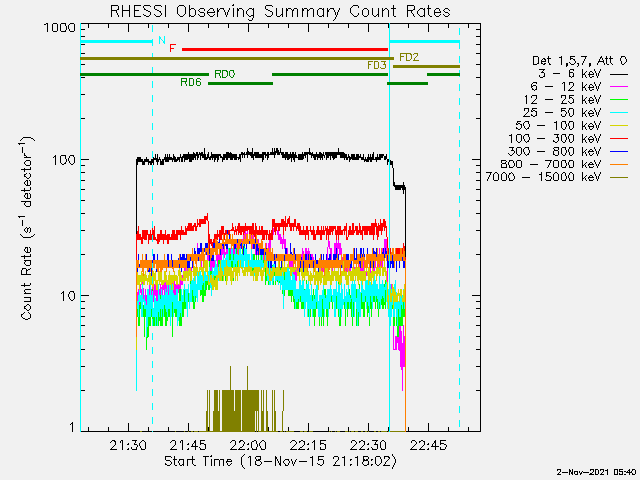This screenshot has width=640, height=480.
Task: Click the 'Det 1,5,7, Att 0' legend header
Action: point(579,61)
